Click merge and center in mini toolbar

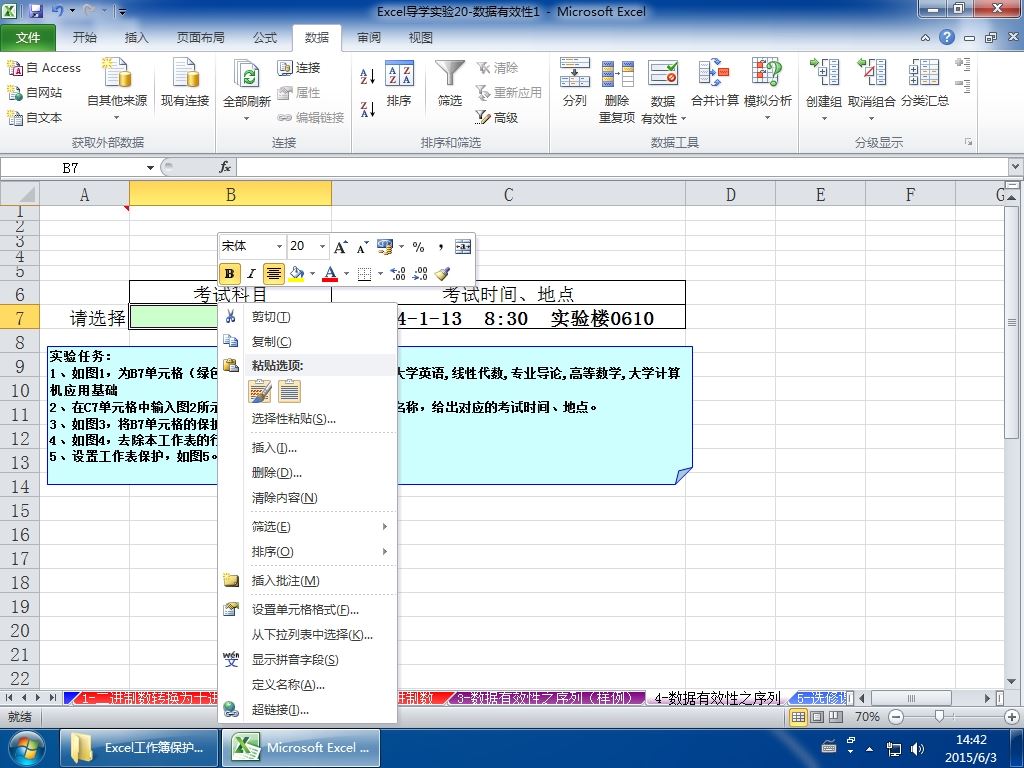point(462,247)
